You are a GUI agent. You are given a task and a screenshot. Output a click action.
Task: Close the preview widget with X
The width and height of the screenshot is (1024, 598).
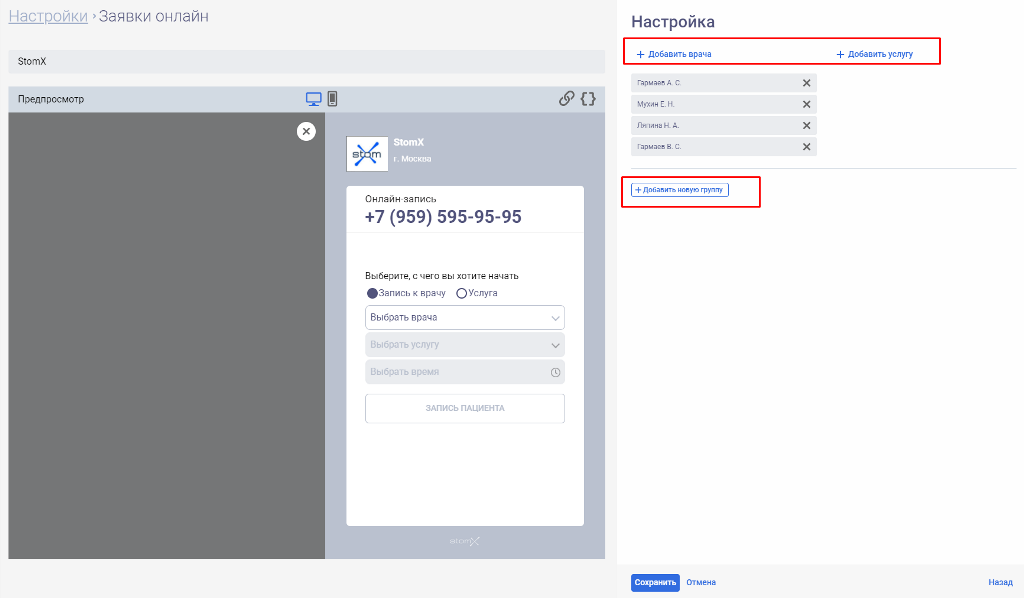coord(306,131)
